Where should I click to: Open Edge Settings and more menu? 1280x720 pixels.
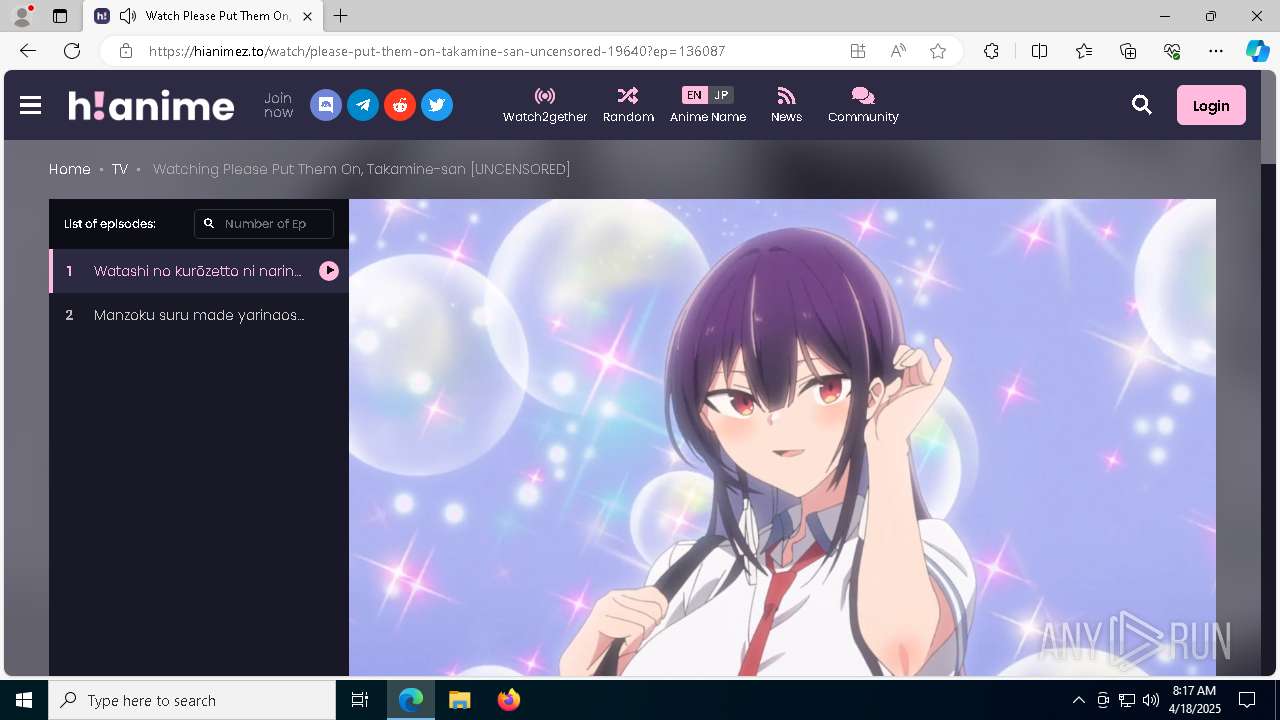pos(1216,51)
